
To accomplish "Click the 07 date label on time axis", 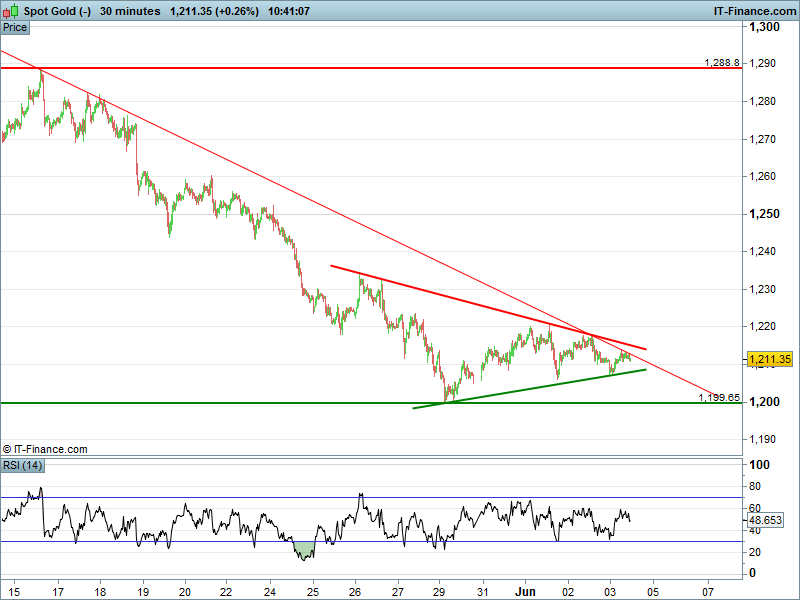I will coord(708,592).
